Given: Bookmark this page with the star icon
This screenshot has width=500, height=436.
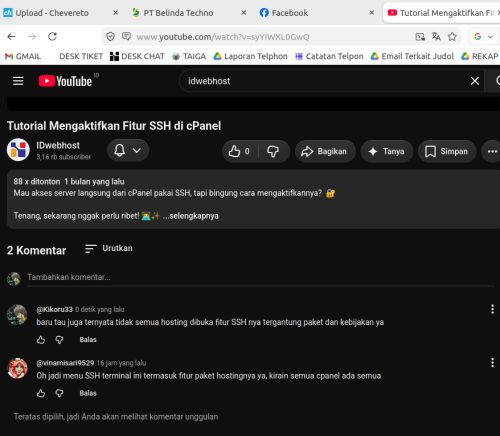Looking at the screenshot, I should click(x=452, y=36).
